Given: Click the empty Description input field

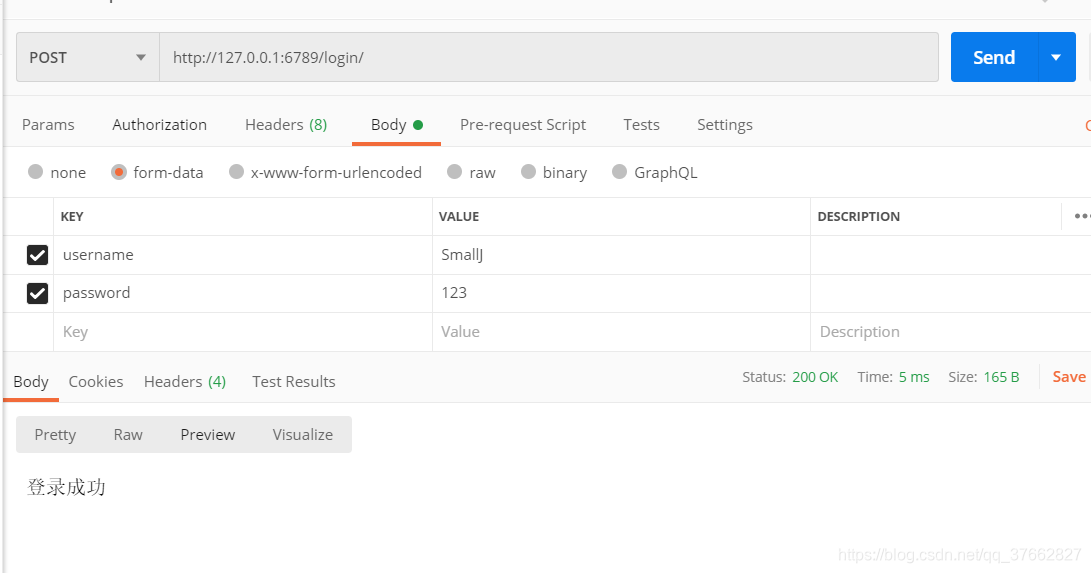Looking at the screenshot, I should coord(950,332).
